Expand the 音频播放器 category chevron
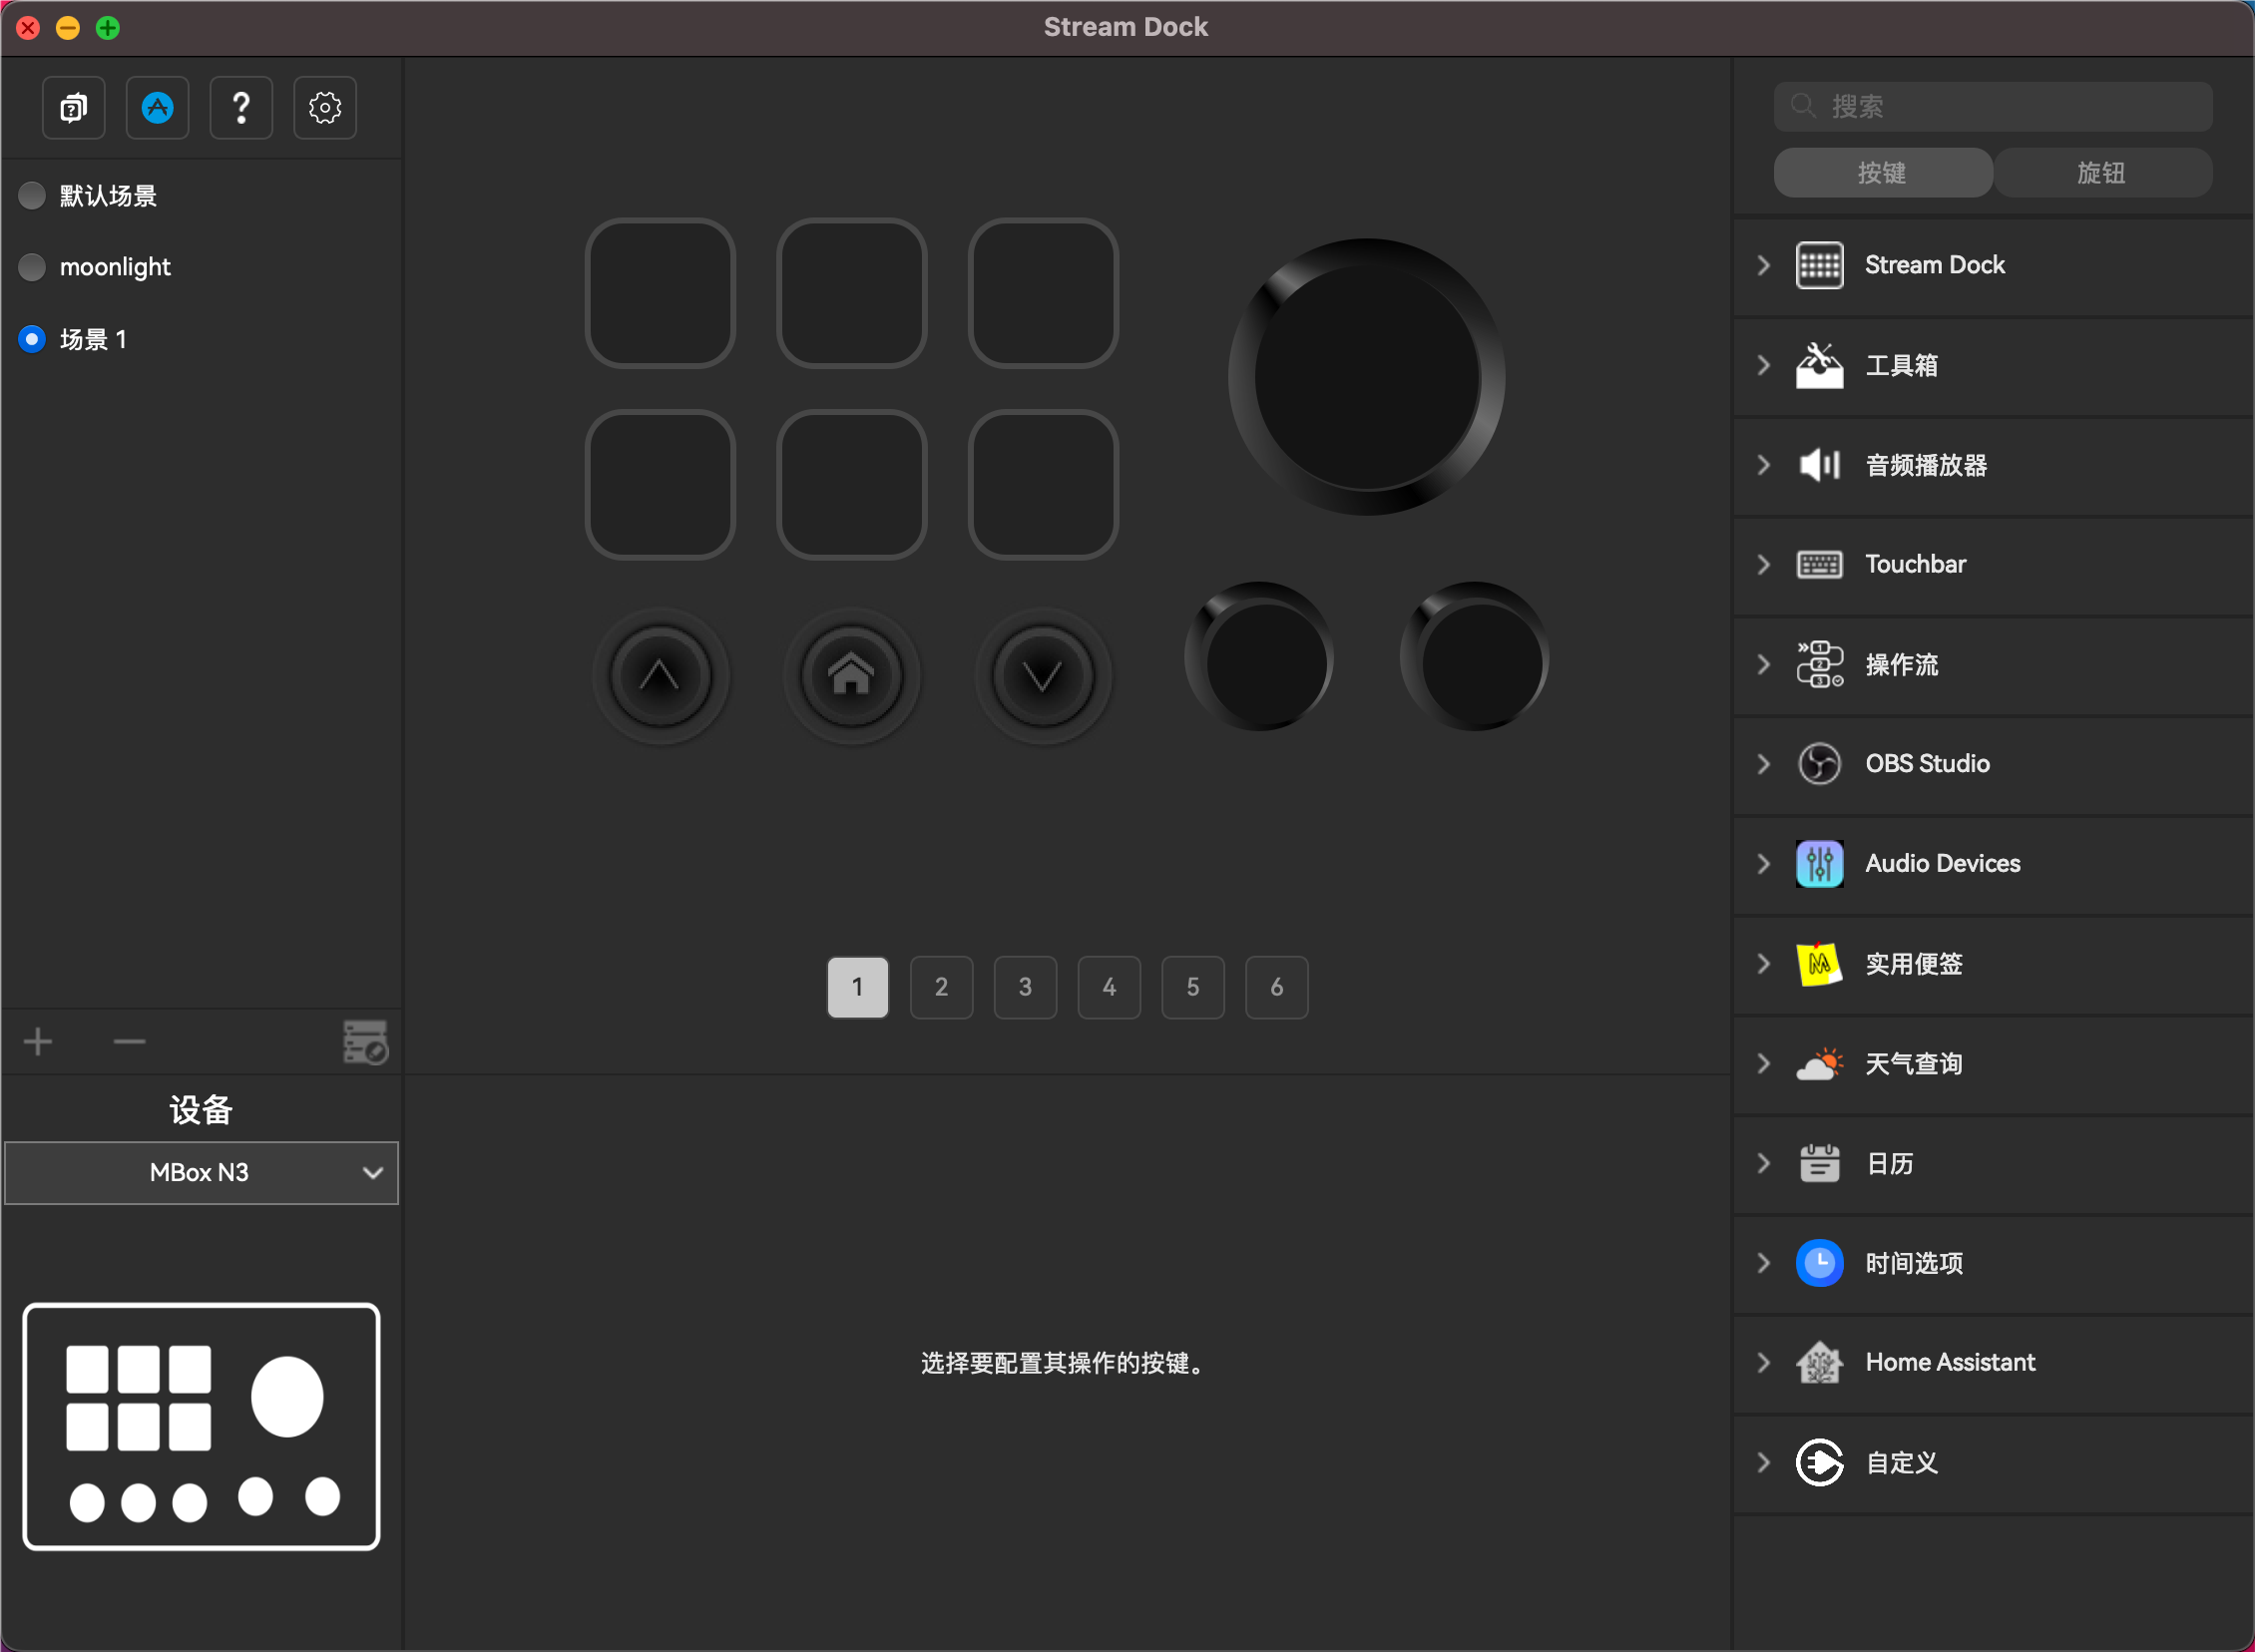 1763,465
